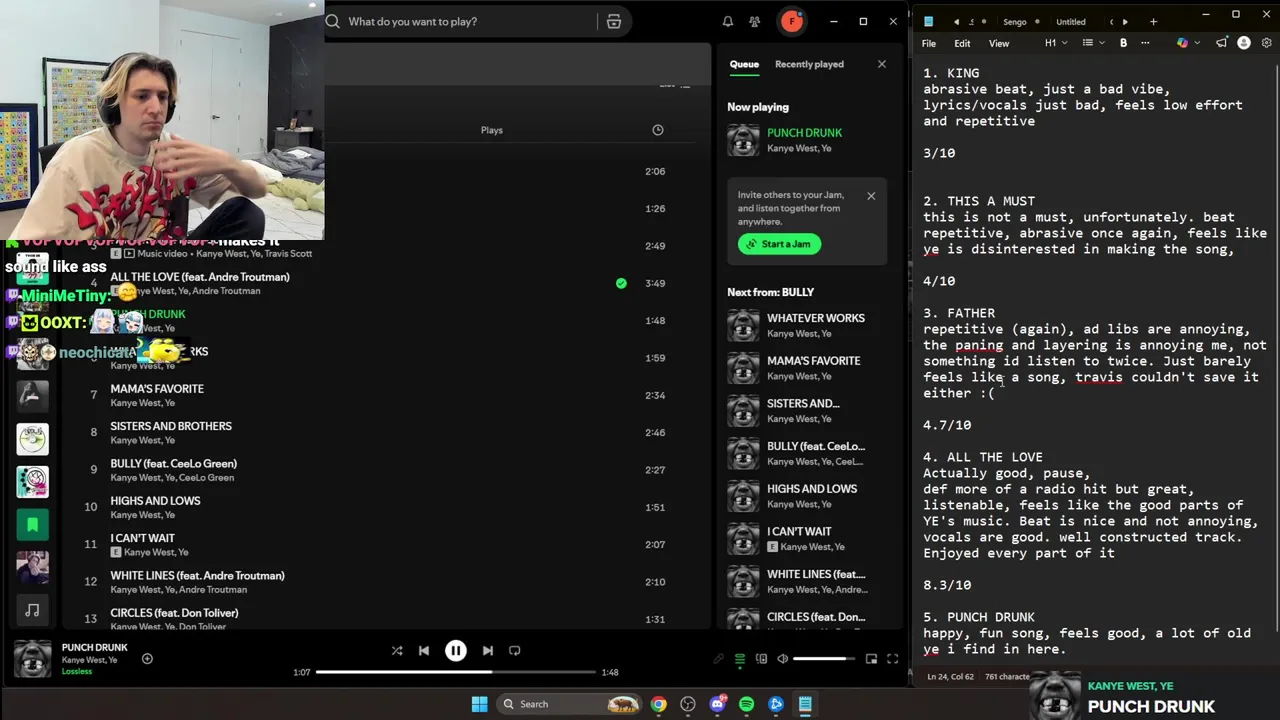This screenshot has width=1280, height=720.
Task: Open music note playlist in sidebar
Action: click(x=32, y=609)
